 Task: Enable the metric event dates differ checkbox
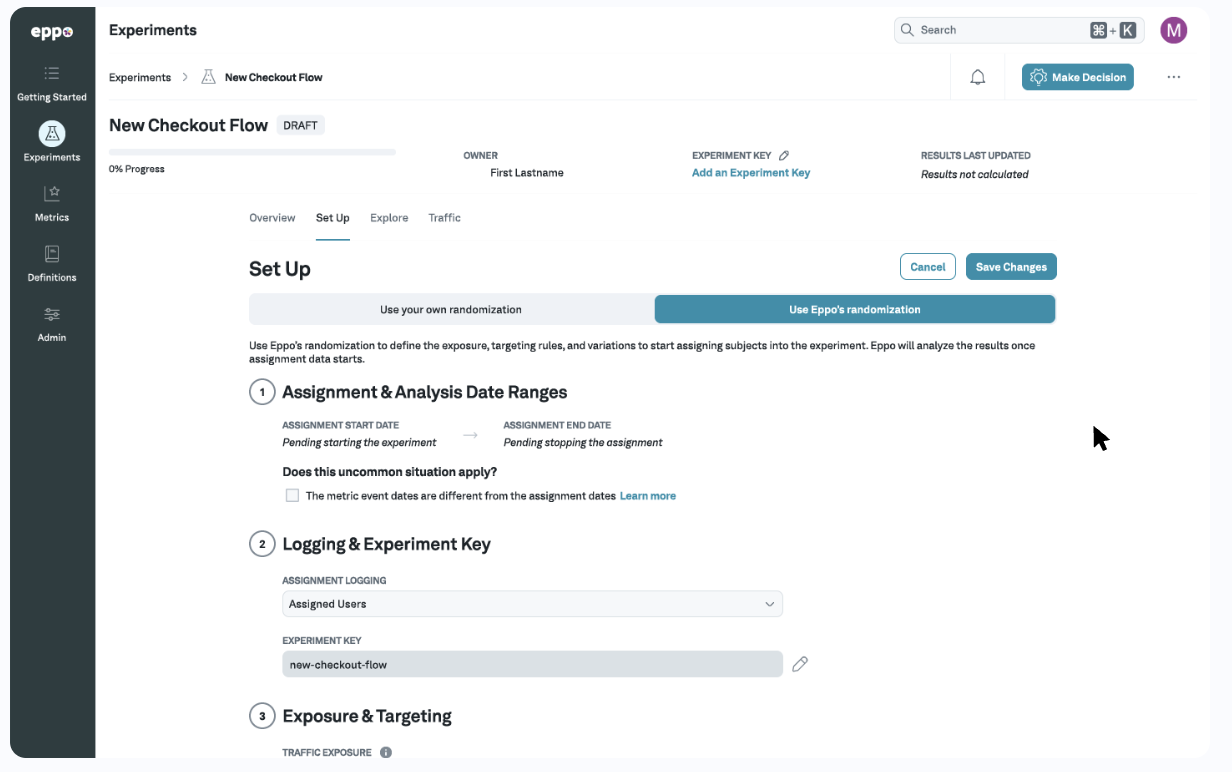click(292, 495)
